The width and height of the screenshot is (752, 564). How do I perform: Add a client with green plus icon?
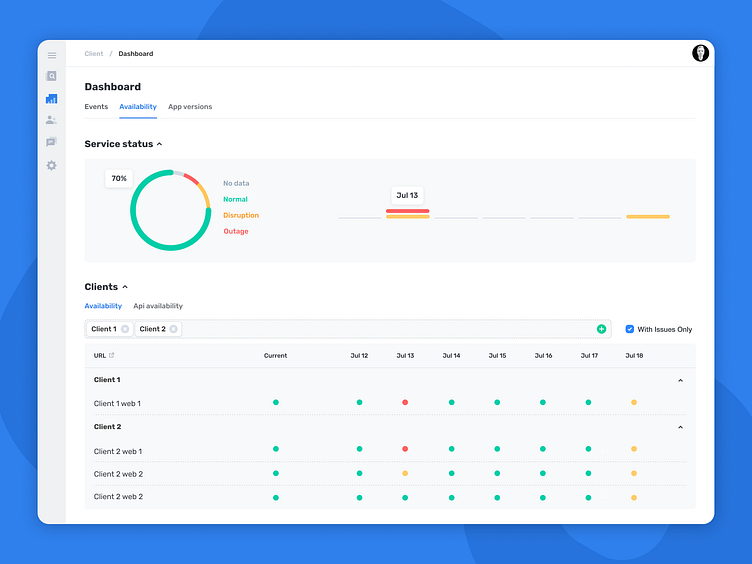click(x=601, y=329)
